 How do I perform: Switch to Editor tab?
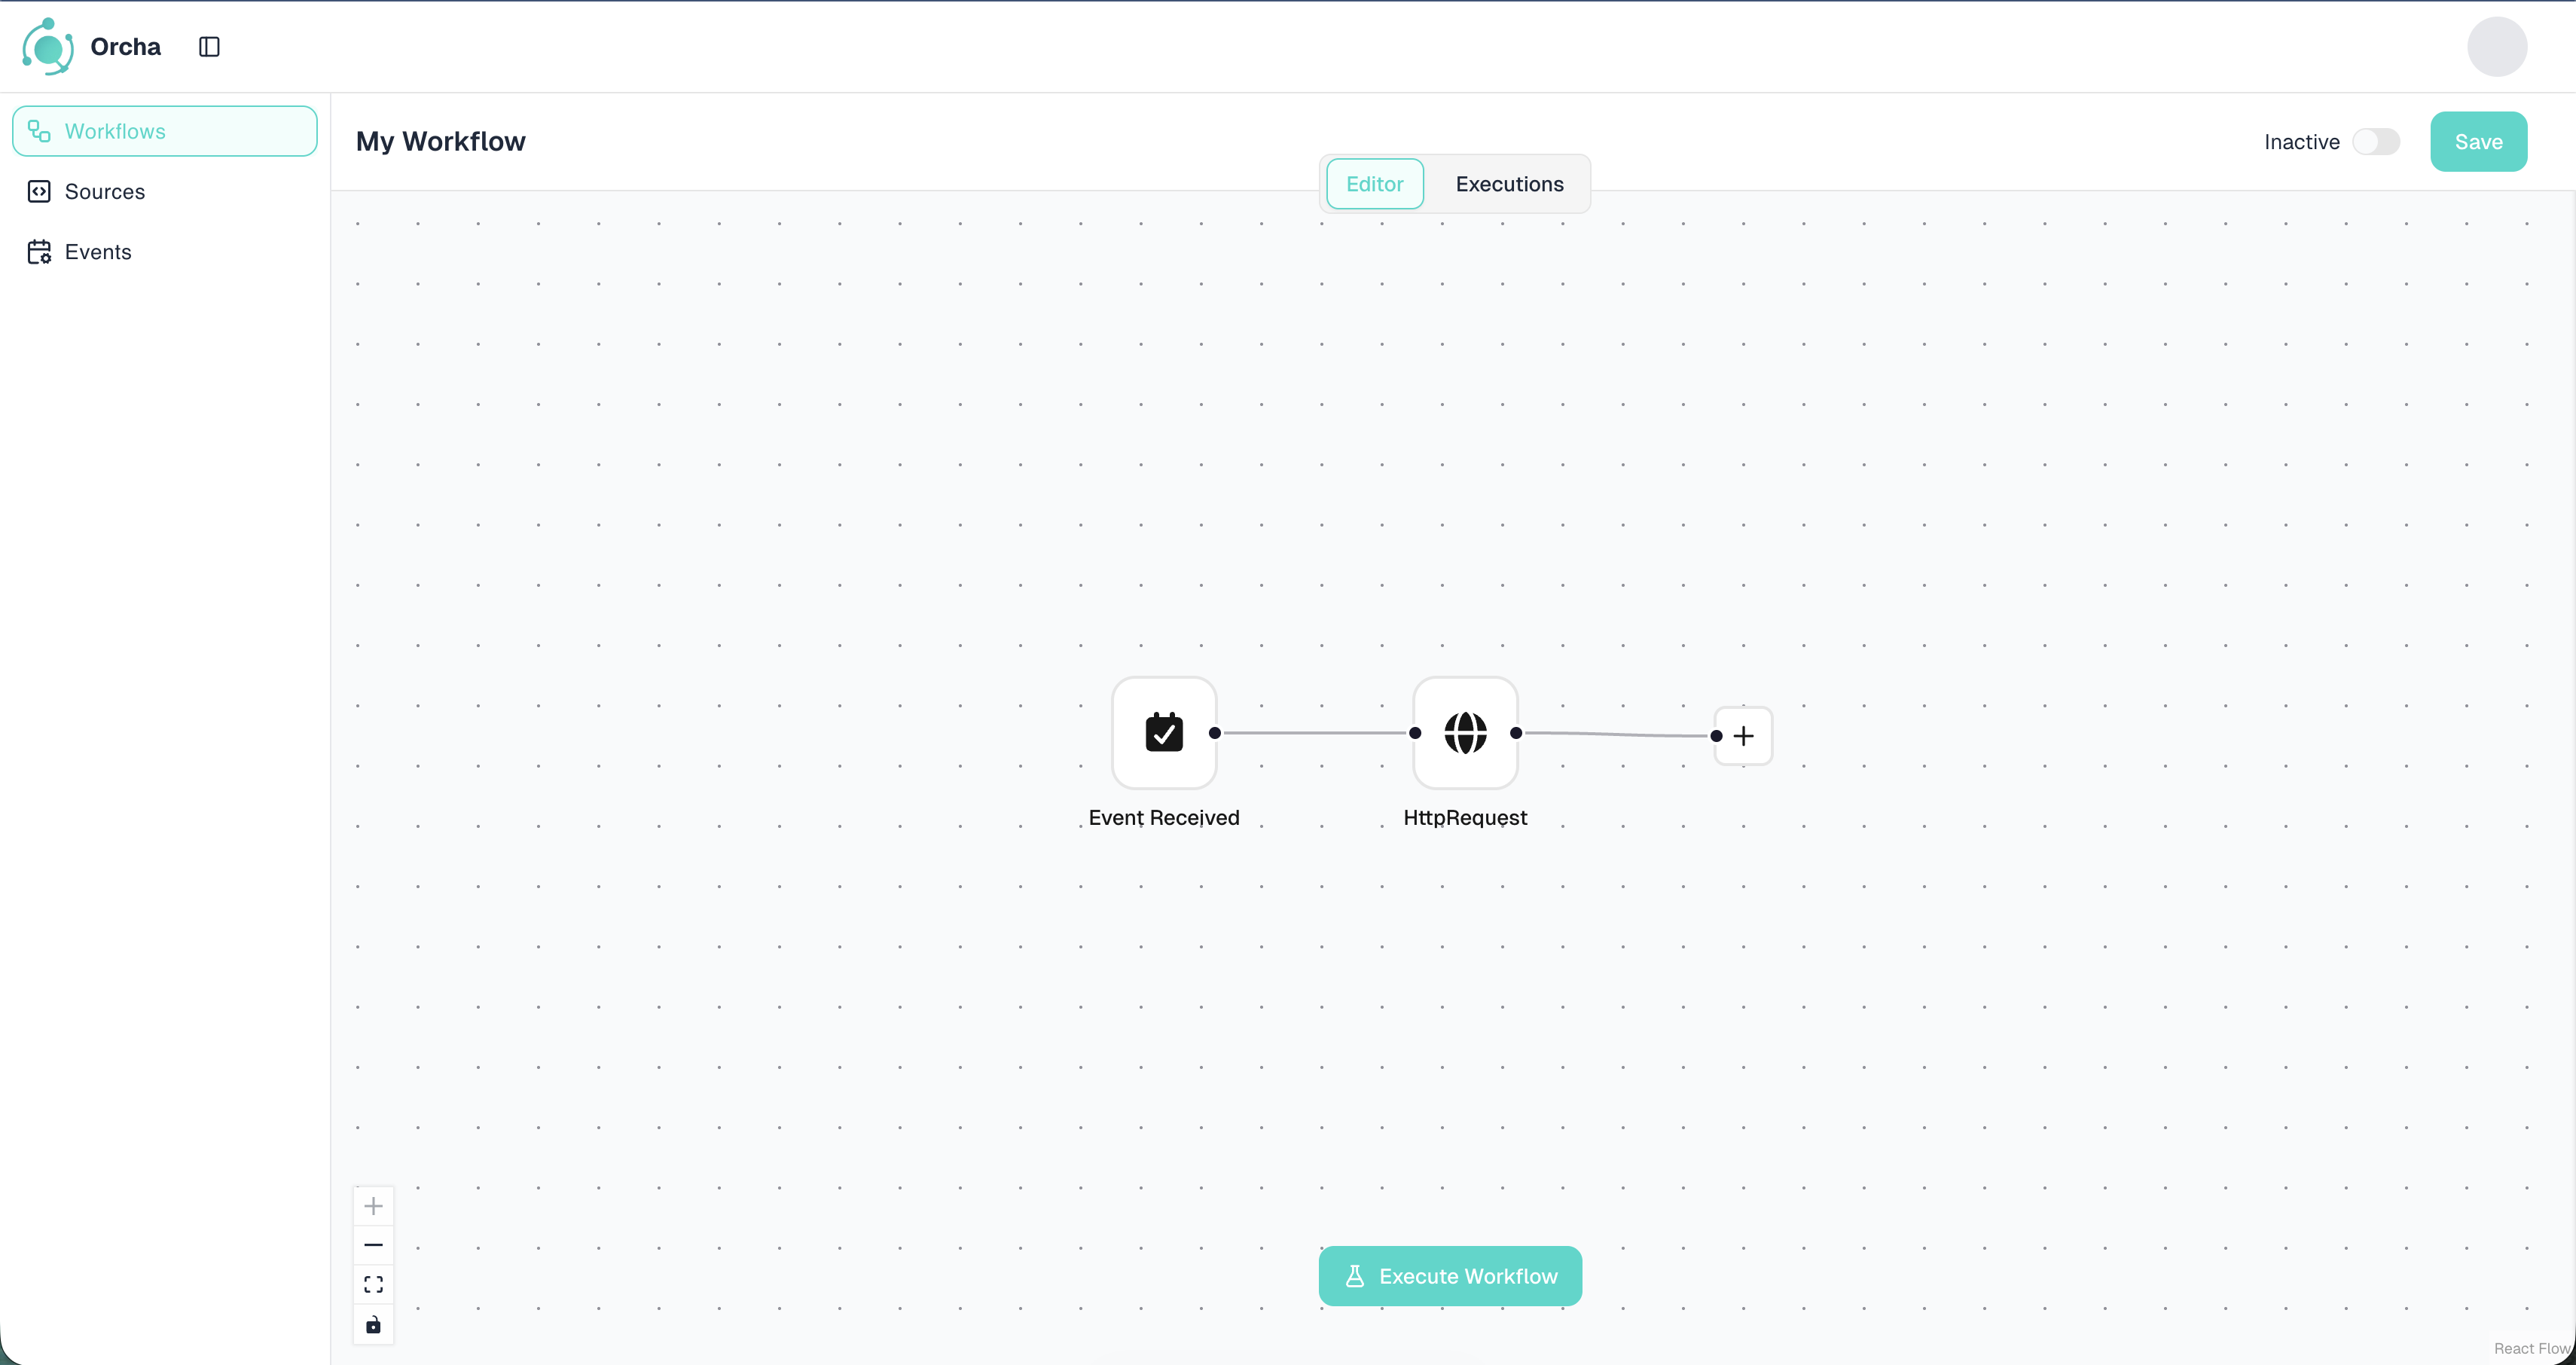point(1374,184)
